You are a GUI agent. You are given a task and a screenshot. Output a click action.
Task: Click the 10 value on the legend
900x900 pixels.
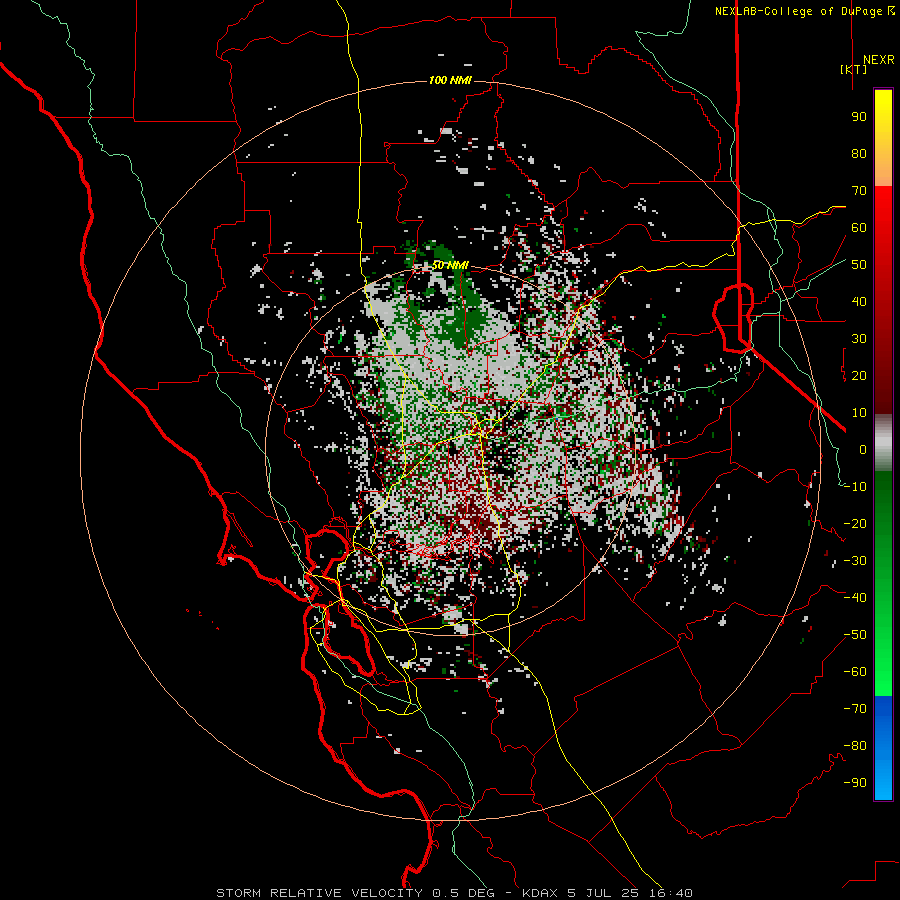coord(859,413)
